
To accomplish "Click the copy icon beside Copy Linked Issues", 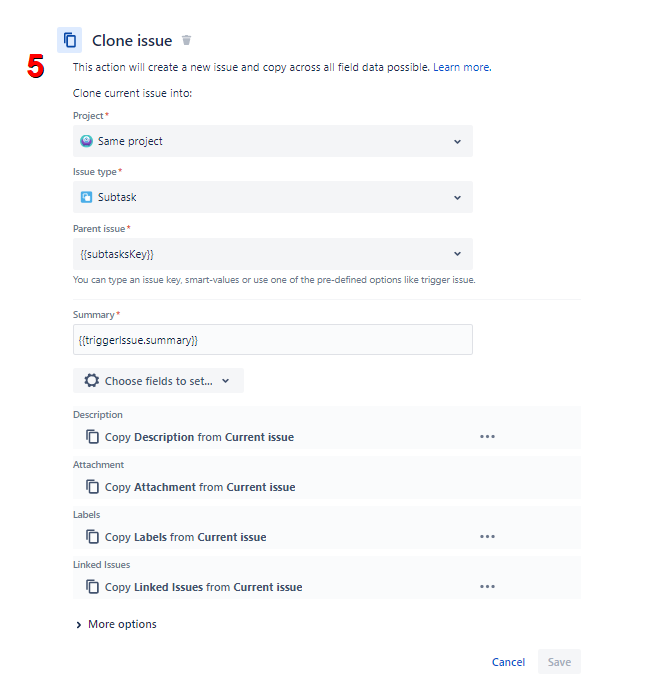I will coord(92,587).
